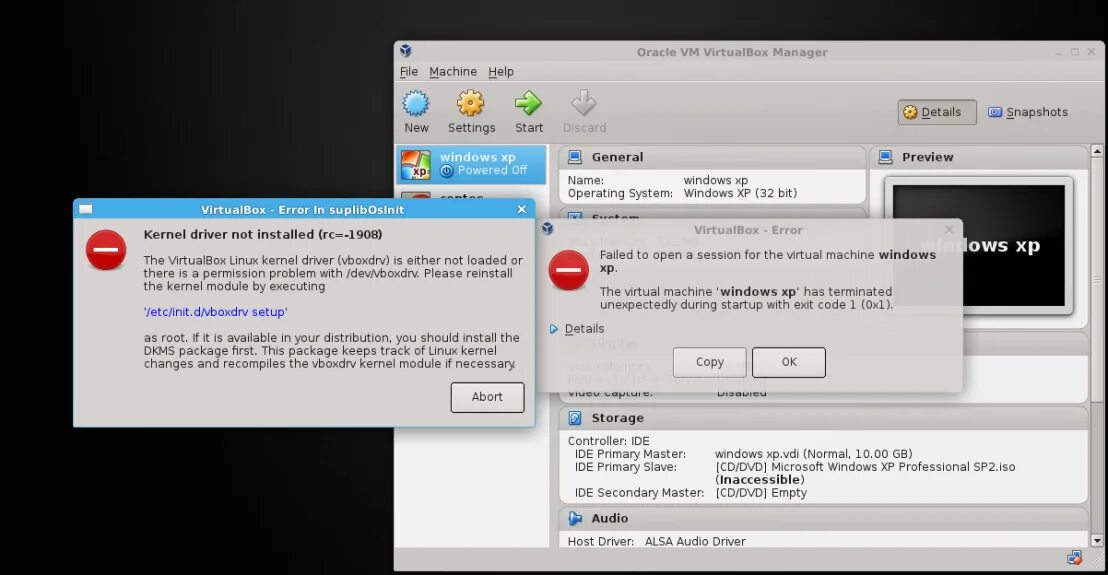Screen dimensions: 1108x575
Task: Click the red error icon in session error dialog
Action: click(x=569, y=270)
